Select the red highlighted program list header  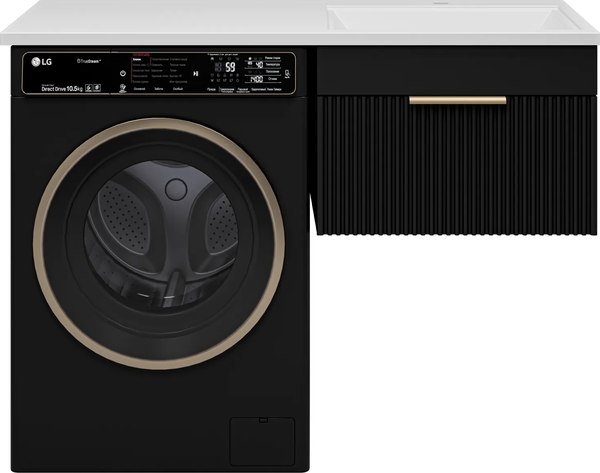click(x=140, y=54)
